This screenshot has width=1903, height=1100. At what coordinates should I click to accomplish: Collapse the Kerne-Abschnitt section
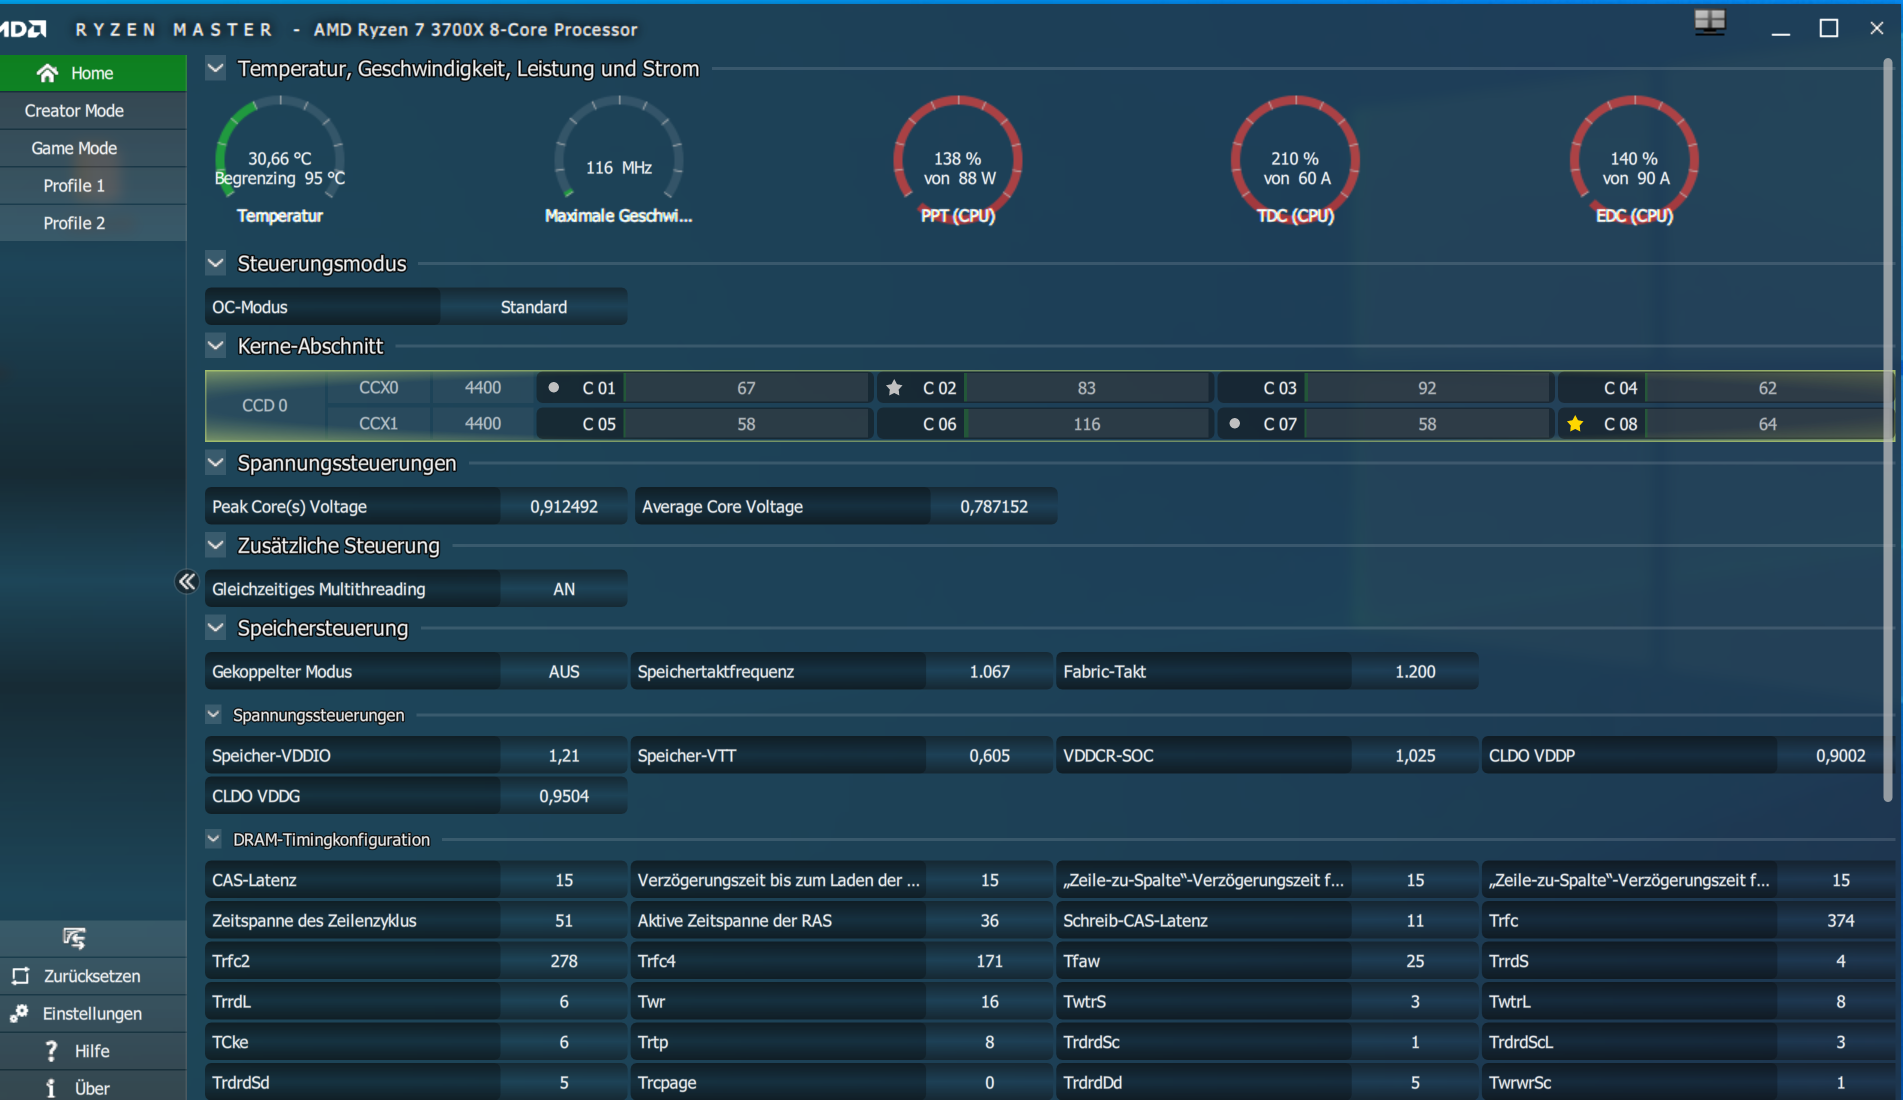click(x=215, y=346)
